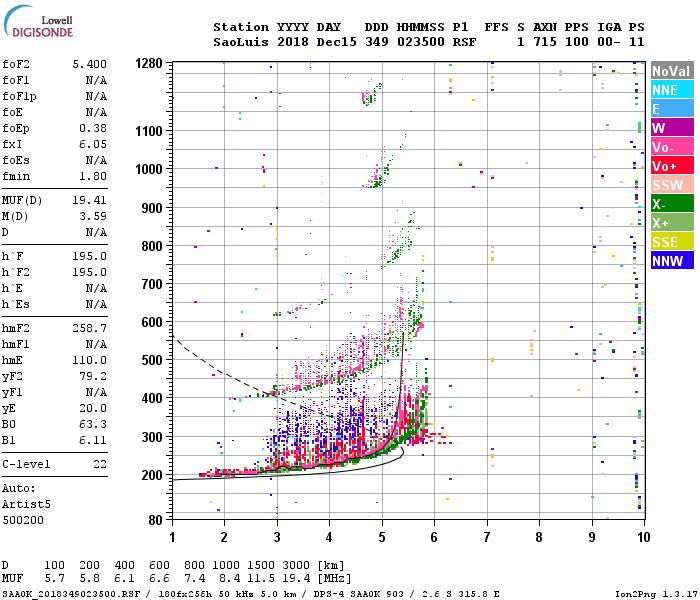Click the hmF2 value 258.7
The width and height of the screenshot is (700, 600).
pos(90,329)
